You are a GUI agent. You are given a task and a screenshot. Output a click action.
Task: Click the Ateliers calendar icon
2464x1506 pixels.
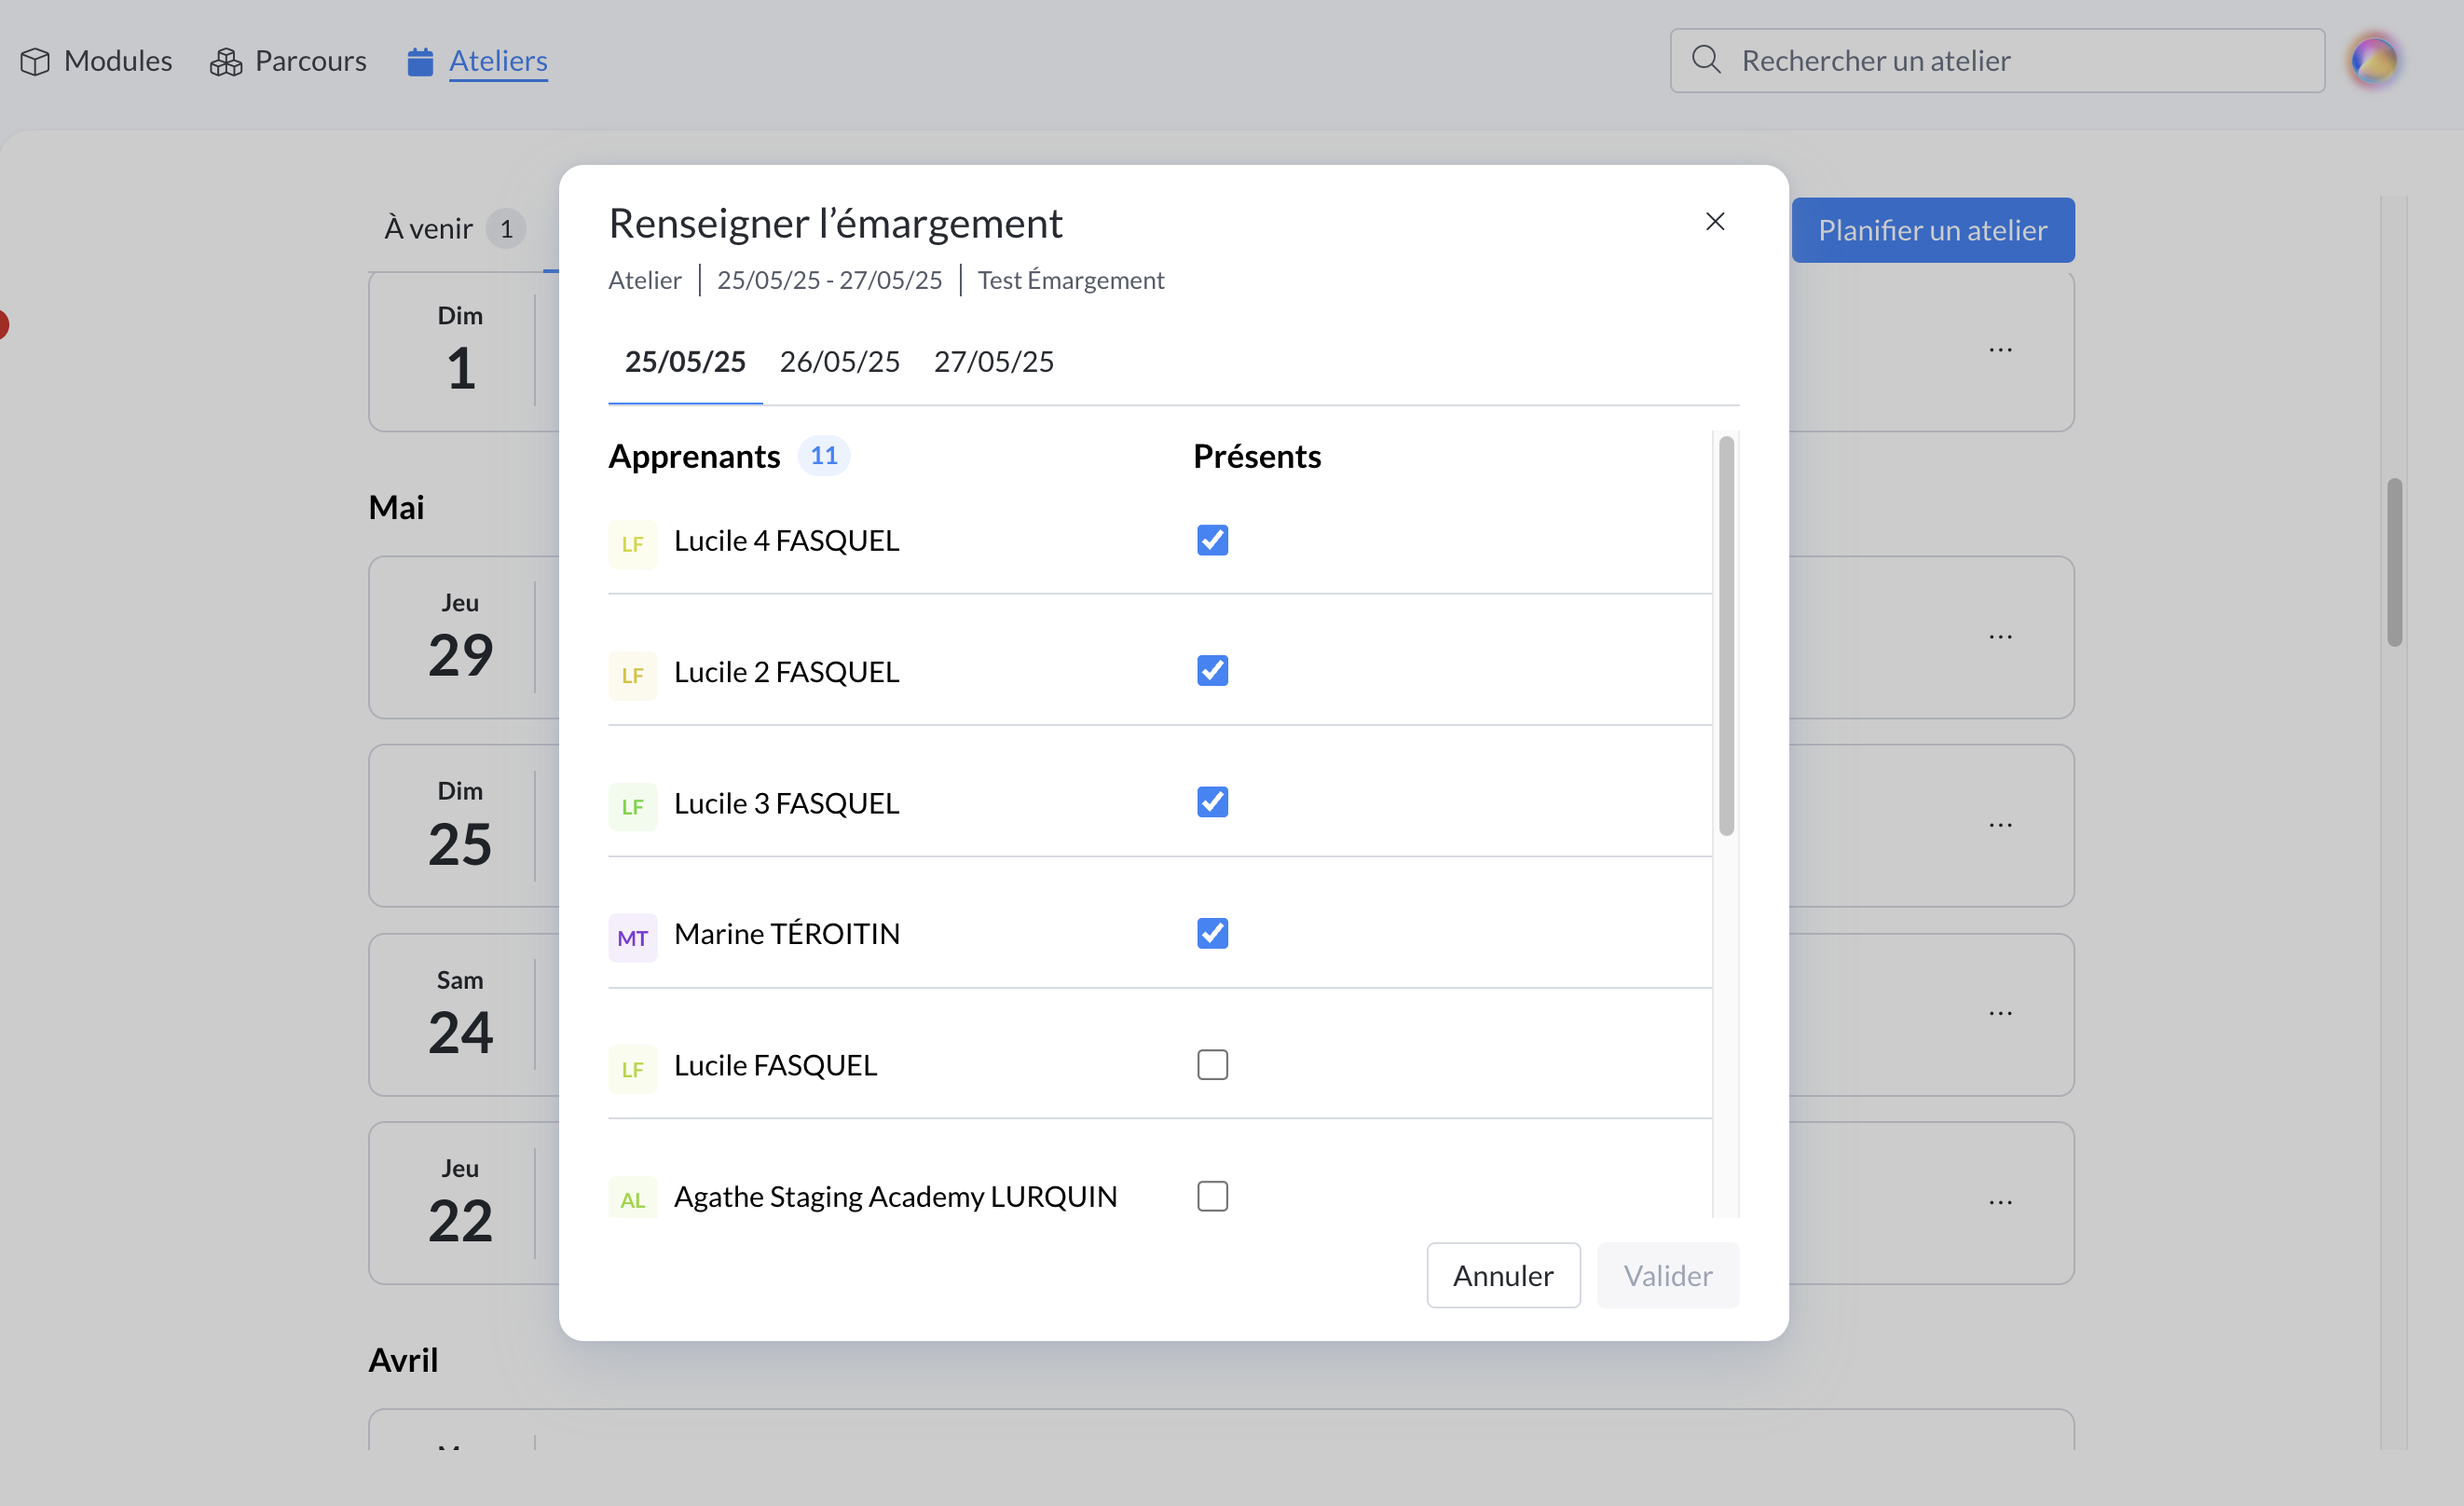click(x=420, y=62)
